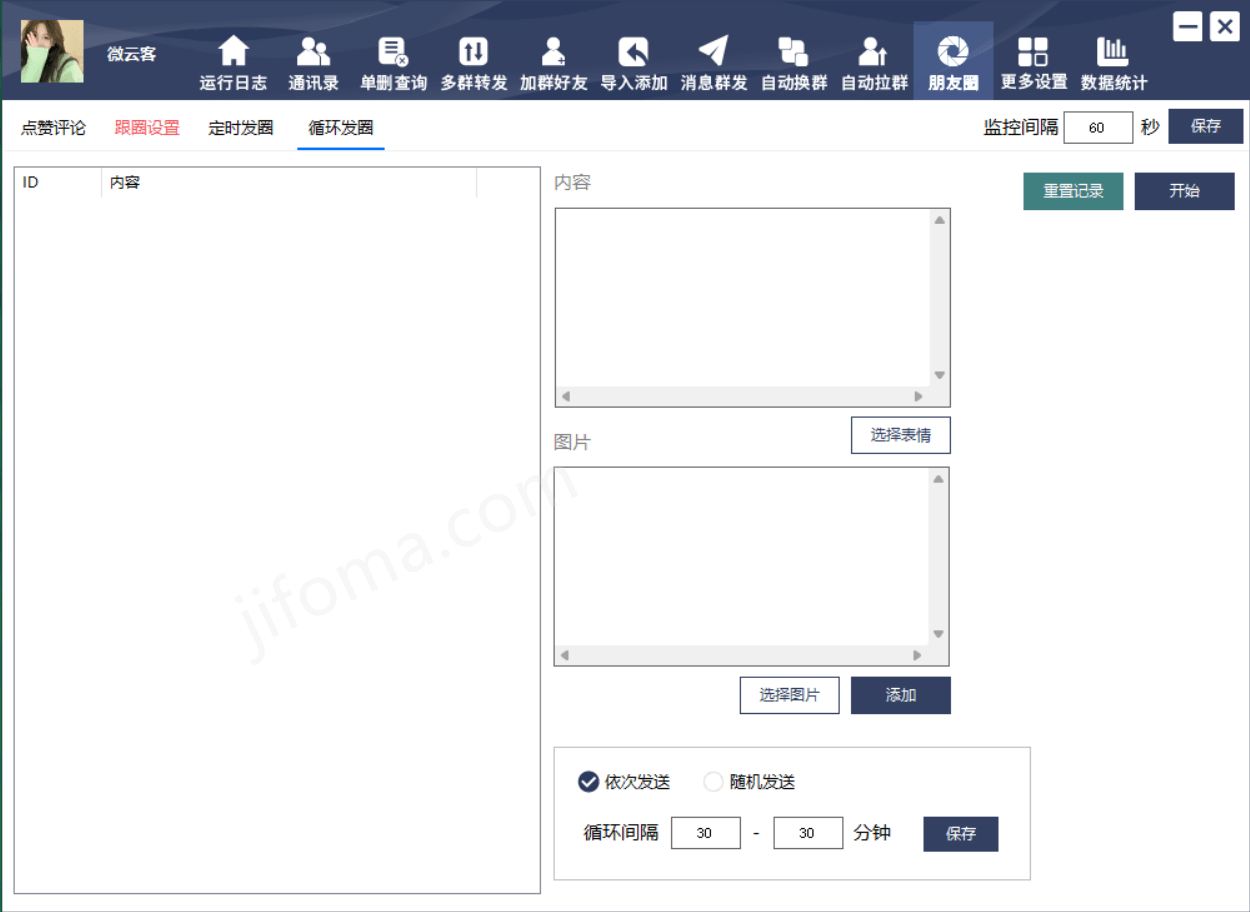
Task: Switch to the 点赞评论 tab
Action: click(x=53, y=128)
